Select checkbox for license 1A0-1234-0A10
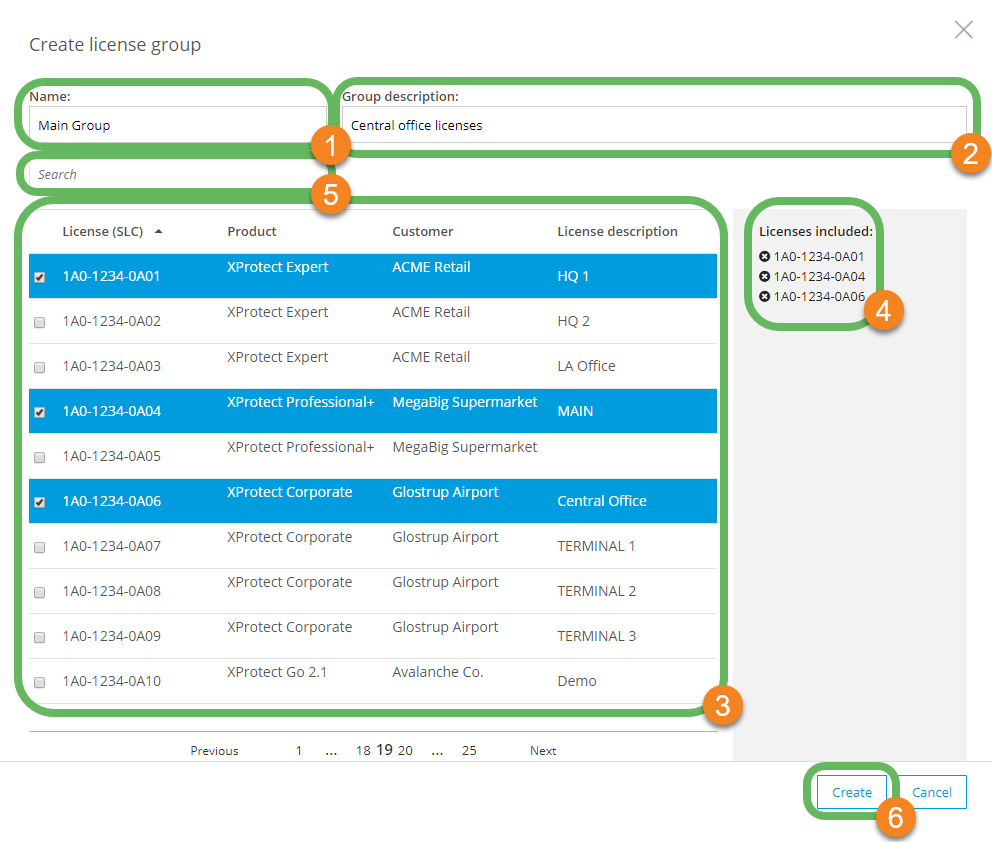This screenshot has width=992, height=842. tap(40, 683)
